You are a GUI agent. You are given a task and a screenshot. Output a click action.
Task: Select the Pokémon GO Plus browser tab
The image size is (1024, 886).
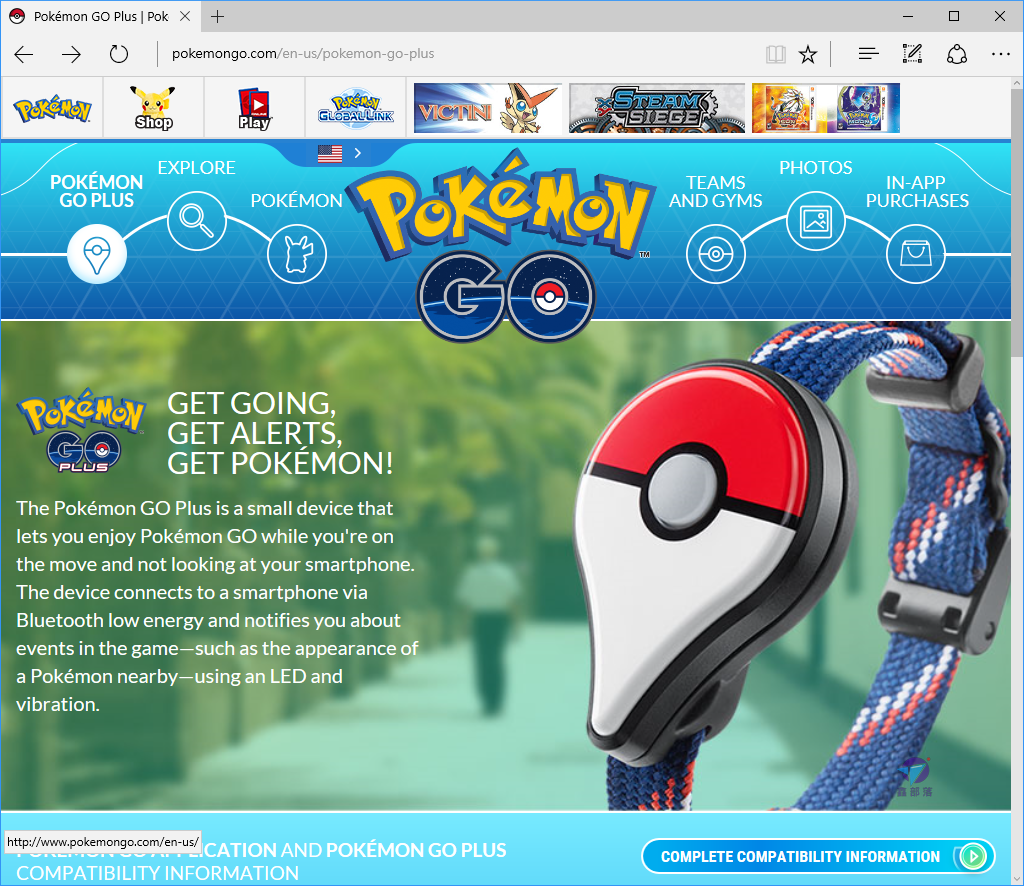[x=101, y=16]
